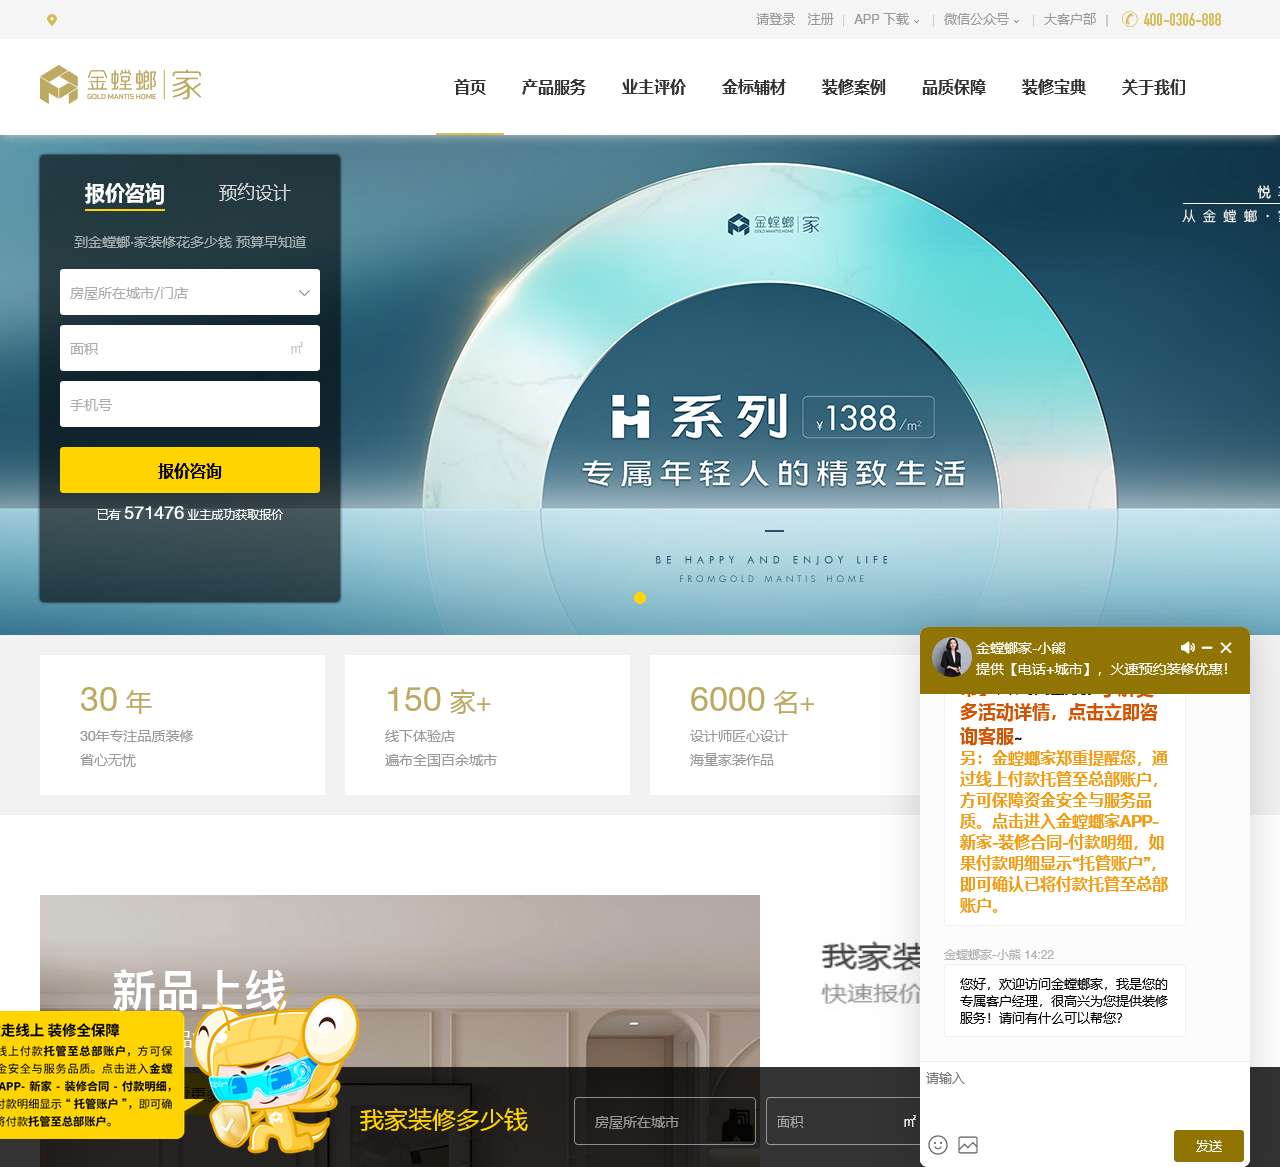Click the 150家+ statistic card
1280x1167 pixels.
tap(487, 725)
